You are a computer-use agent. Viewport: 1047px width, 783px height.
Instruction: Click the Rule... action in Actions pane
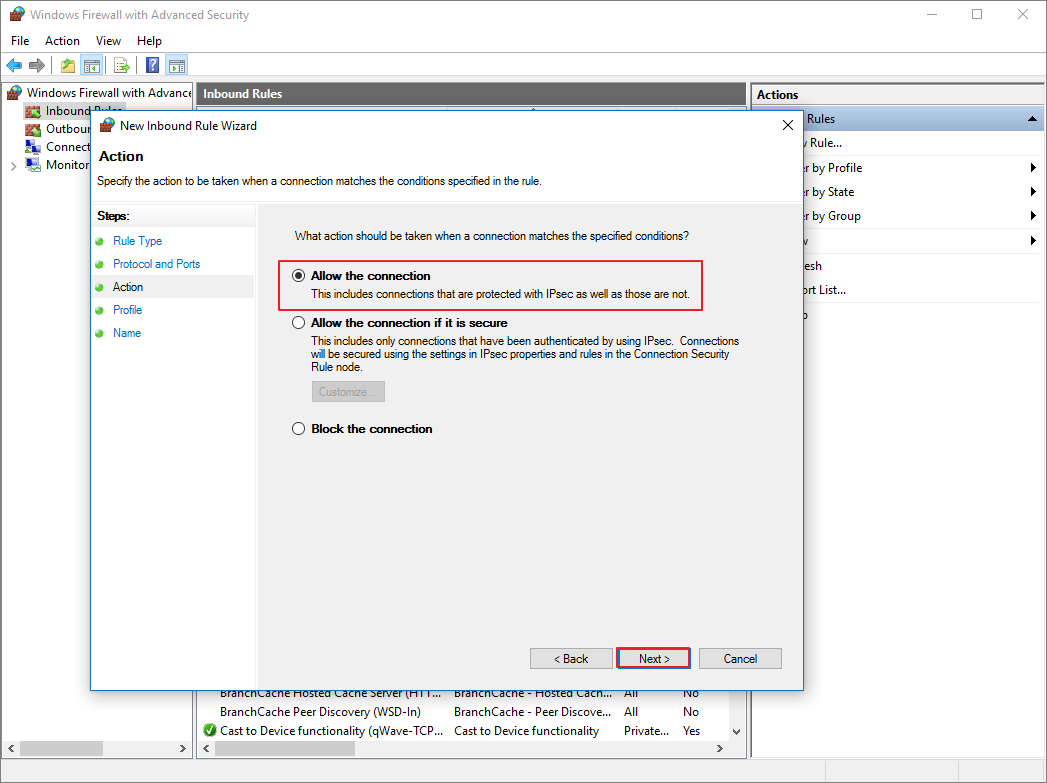coord(825,143)
